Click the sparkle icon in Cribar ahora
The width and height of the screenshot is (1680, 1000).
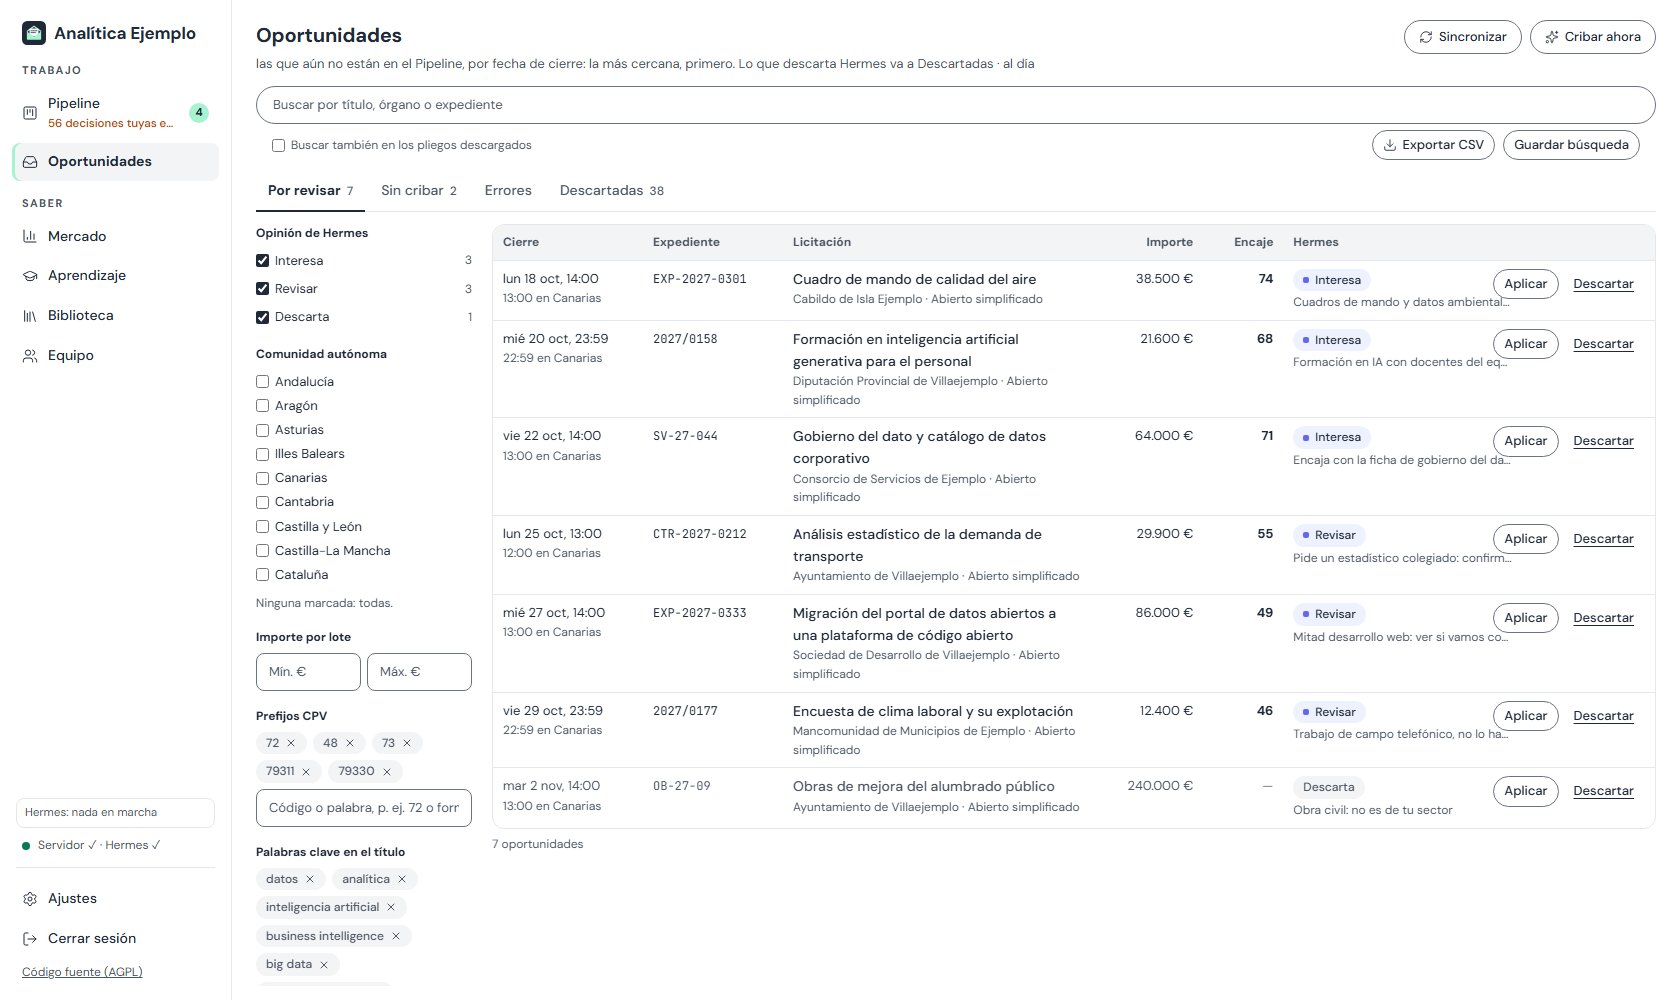click(x=1552, y=37)
